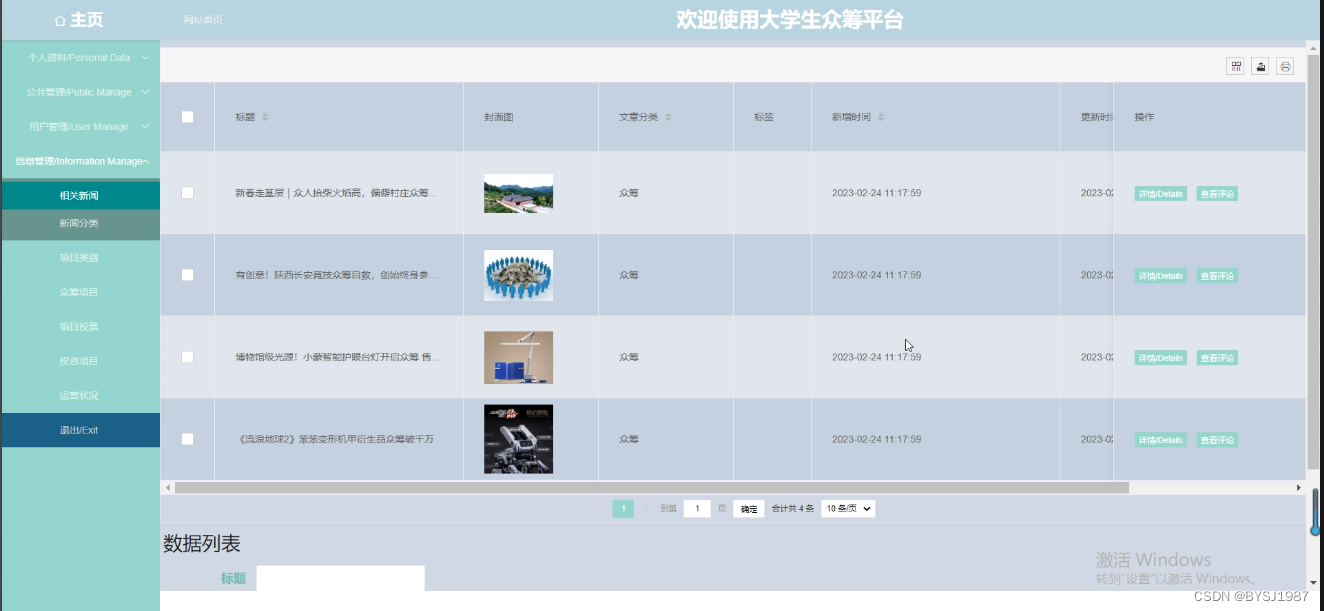Sort by 文章分类 column arrows
The height and width of the screenshot is (611, 1324).
pyautogui.click(x=668, y=117)
